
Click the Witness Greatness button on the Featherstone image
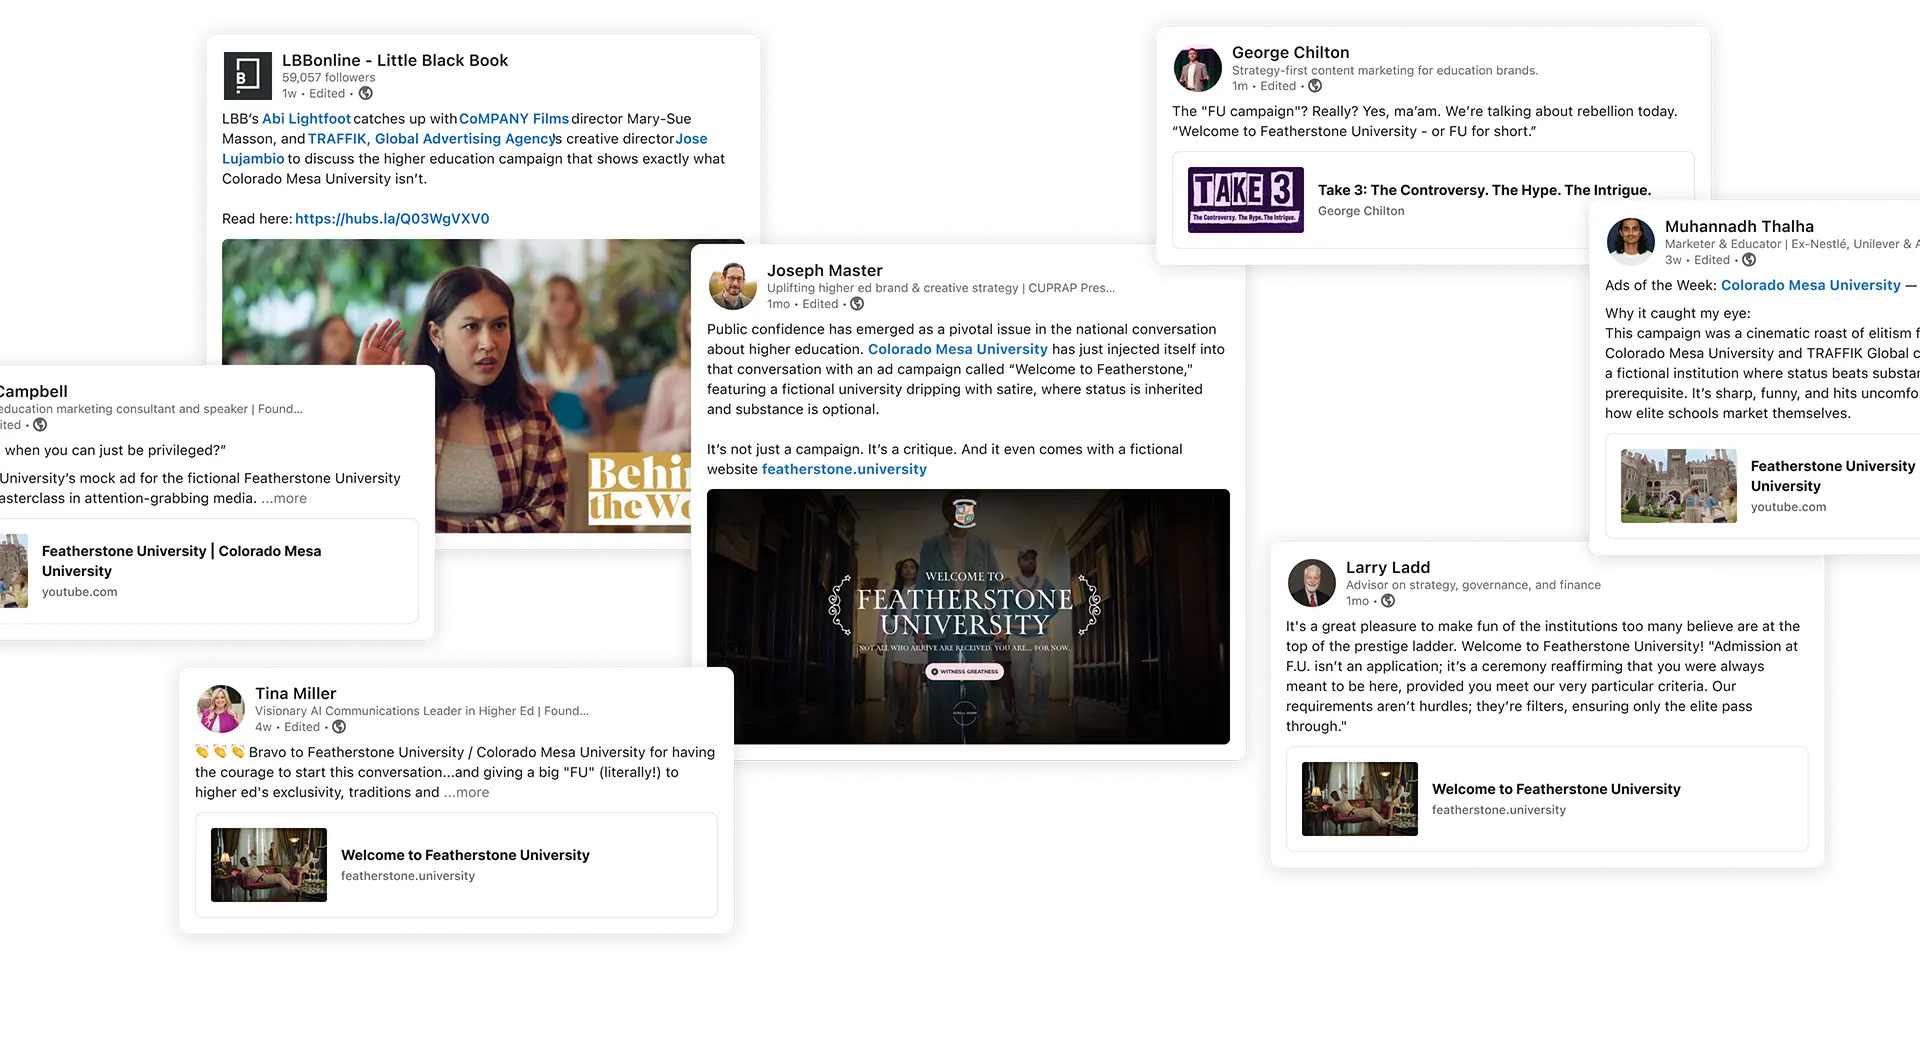coord(965,672)
